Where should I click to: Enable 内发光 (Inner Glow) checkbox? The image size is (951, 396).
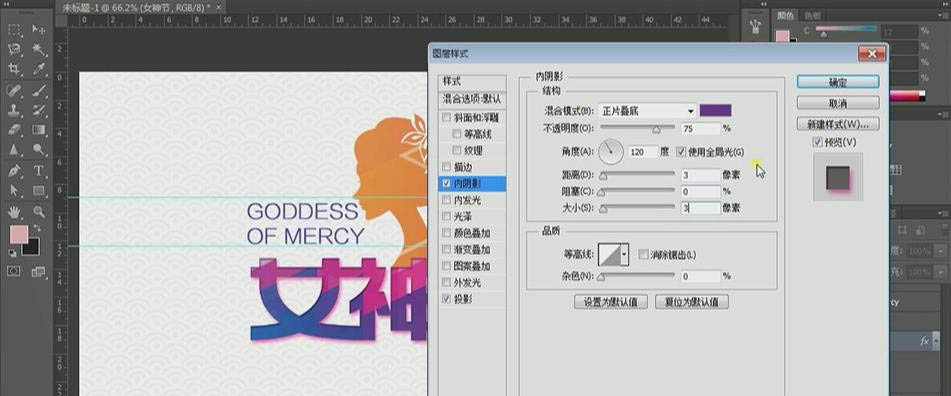click(447, 200)
